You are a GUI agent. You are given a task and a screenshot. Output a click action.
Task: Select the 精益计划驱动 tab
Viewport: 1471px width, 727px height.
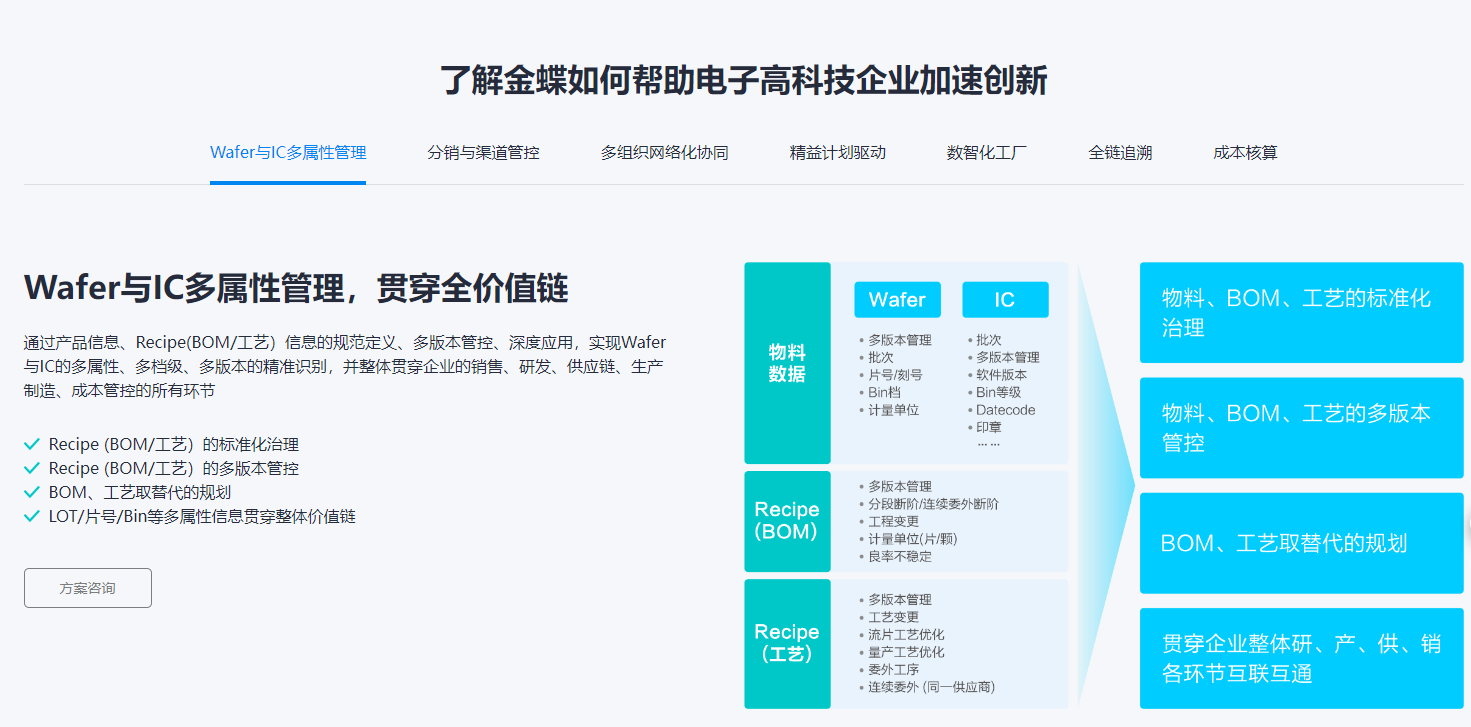[x=837, y=152]
